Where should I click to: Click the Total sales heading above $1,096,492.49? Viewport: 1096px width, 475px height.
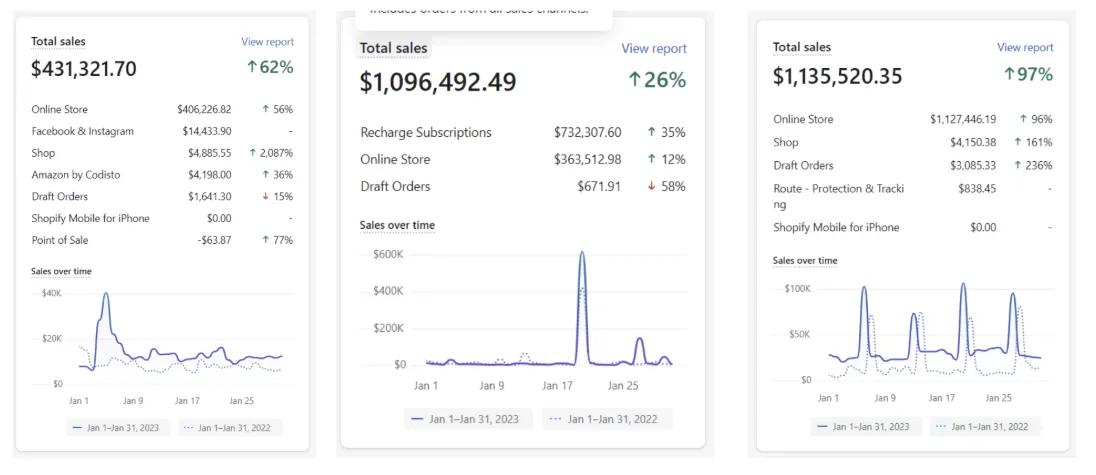393,48
